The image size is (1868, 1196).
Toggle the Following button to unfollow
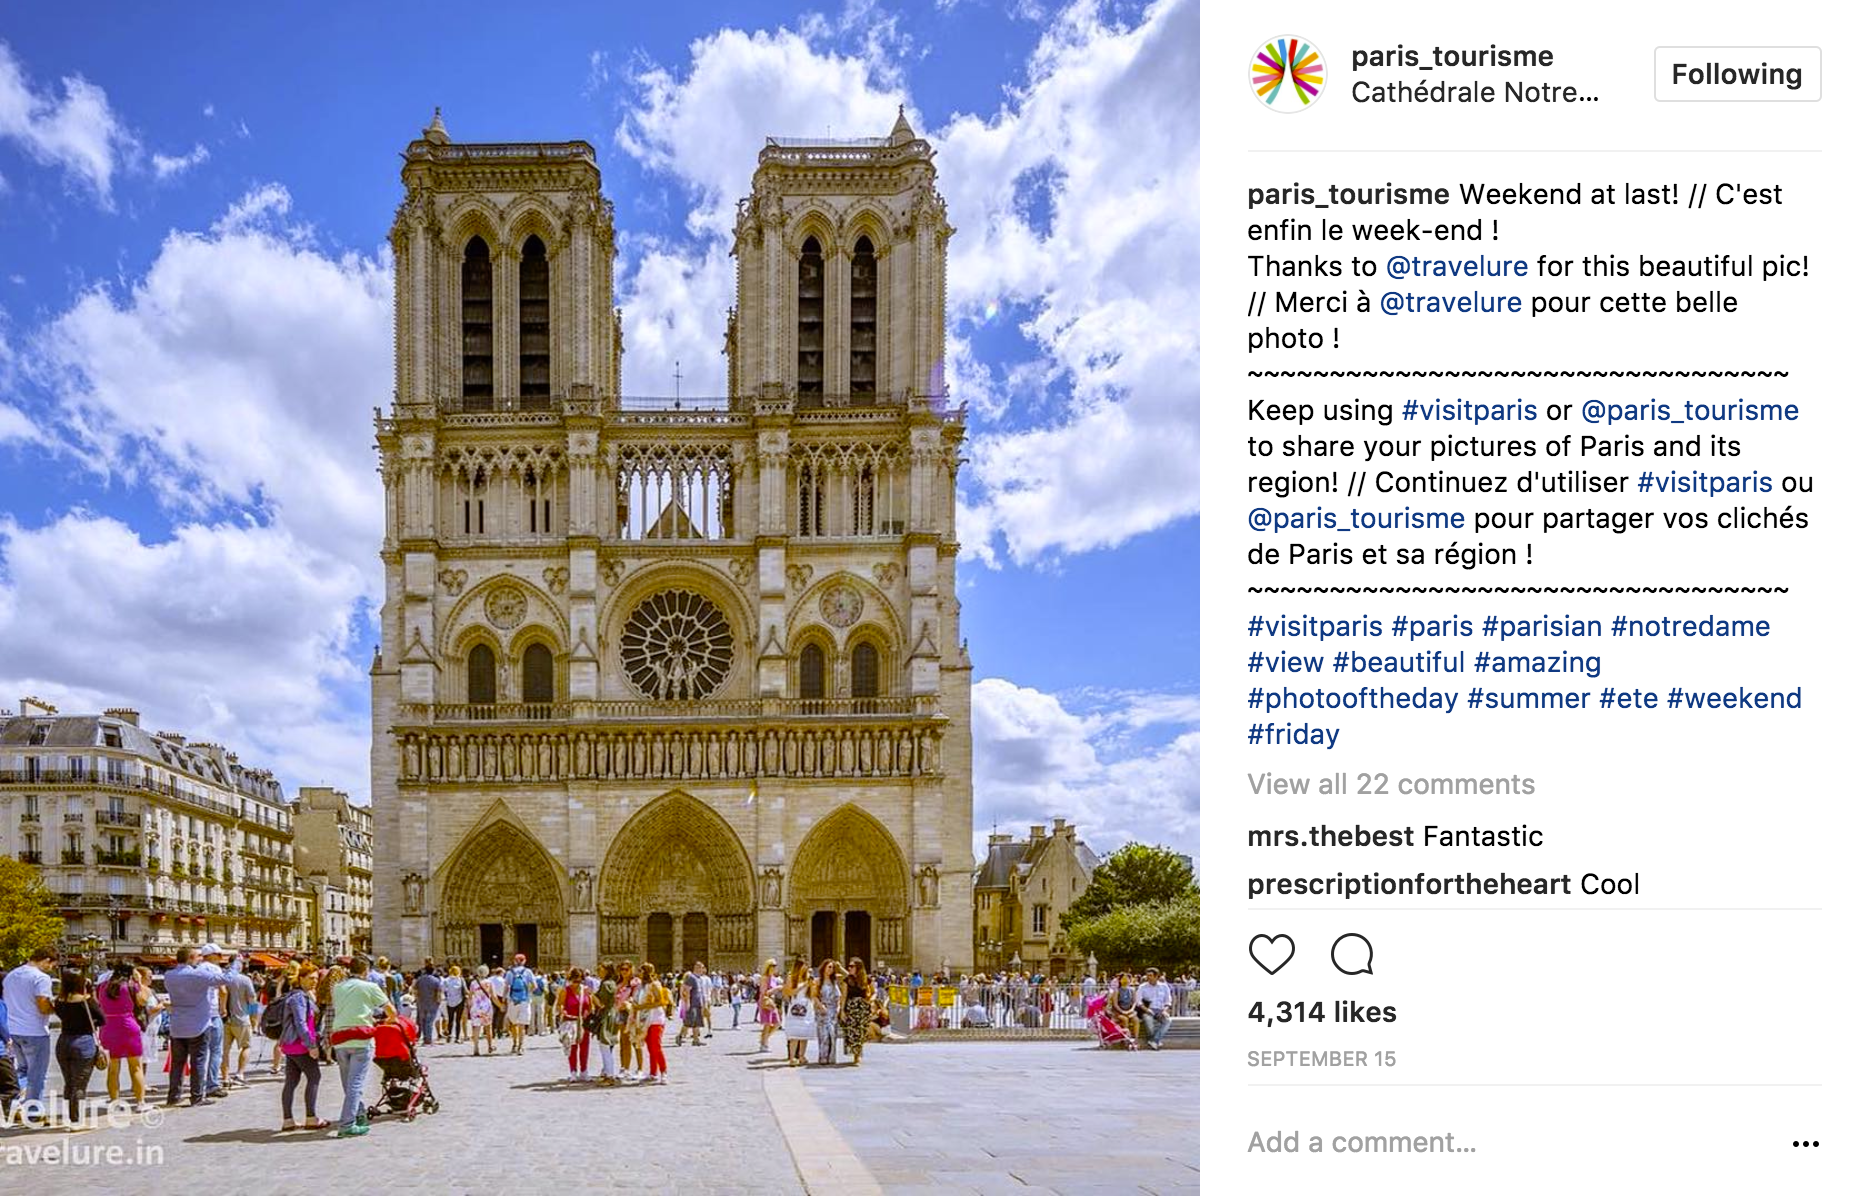1736,73
